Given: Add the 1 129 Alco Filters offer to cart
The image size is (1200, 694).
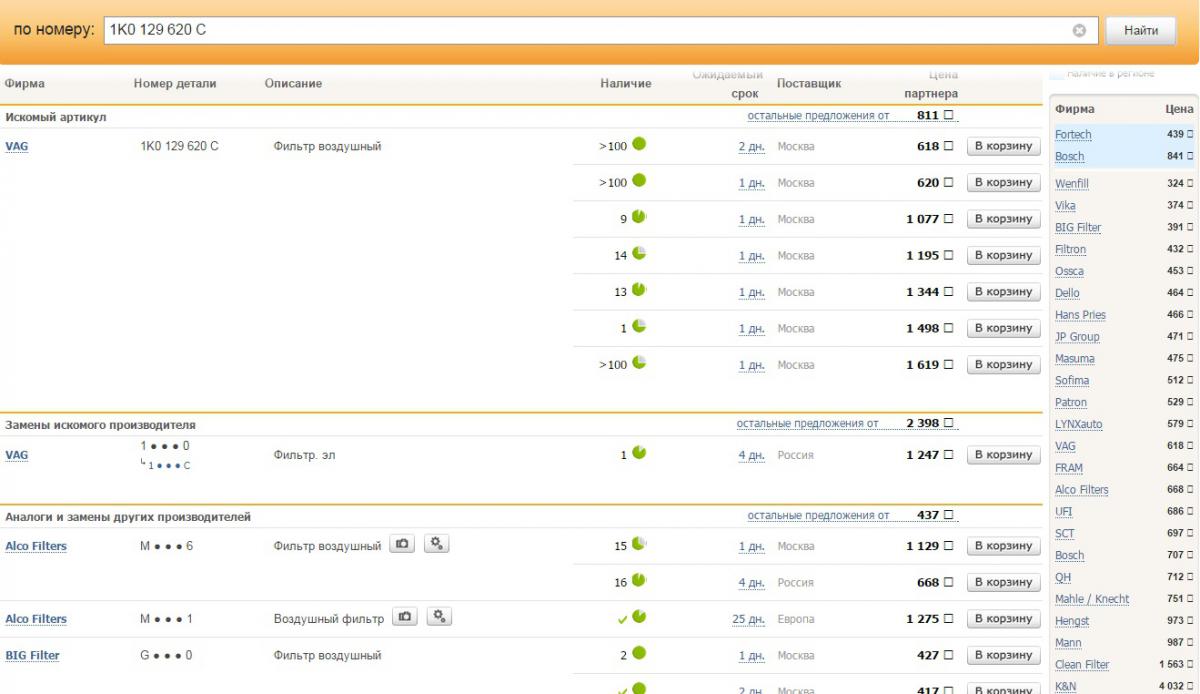Looking at the screenshot, I should (x=1003, y=546).
